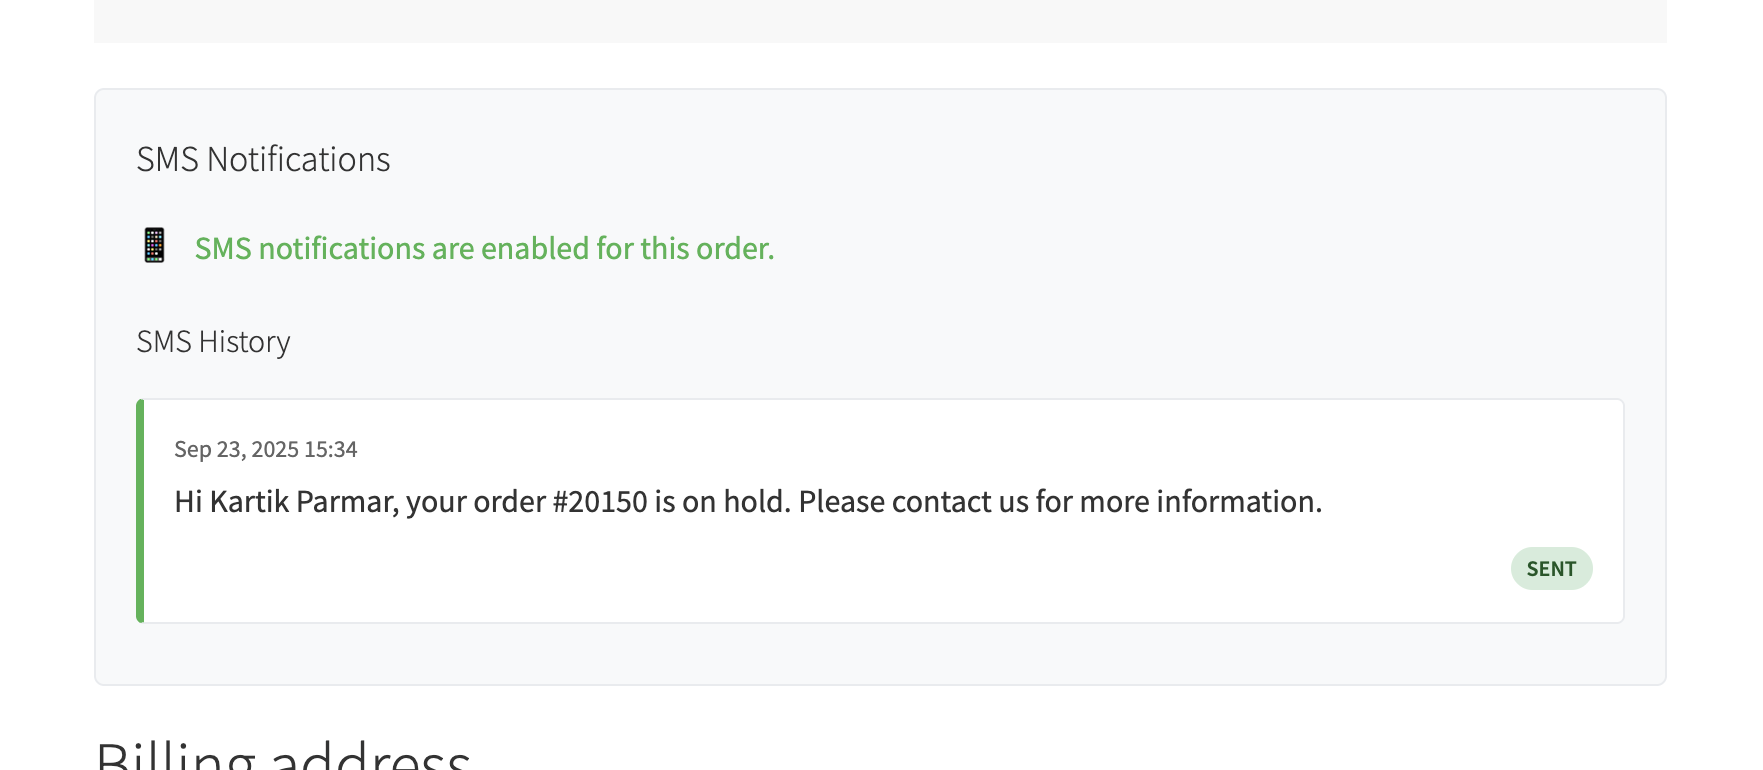The height and width of the screenshot is (770, 1763).
Task: Click the Billing address heading
Action: coord(283,755)
